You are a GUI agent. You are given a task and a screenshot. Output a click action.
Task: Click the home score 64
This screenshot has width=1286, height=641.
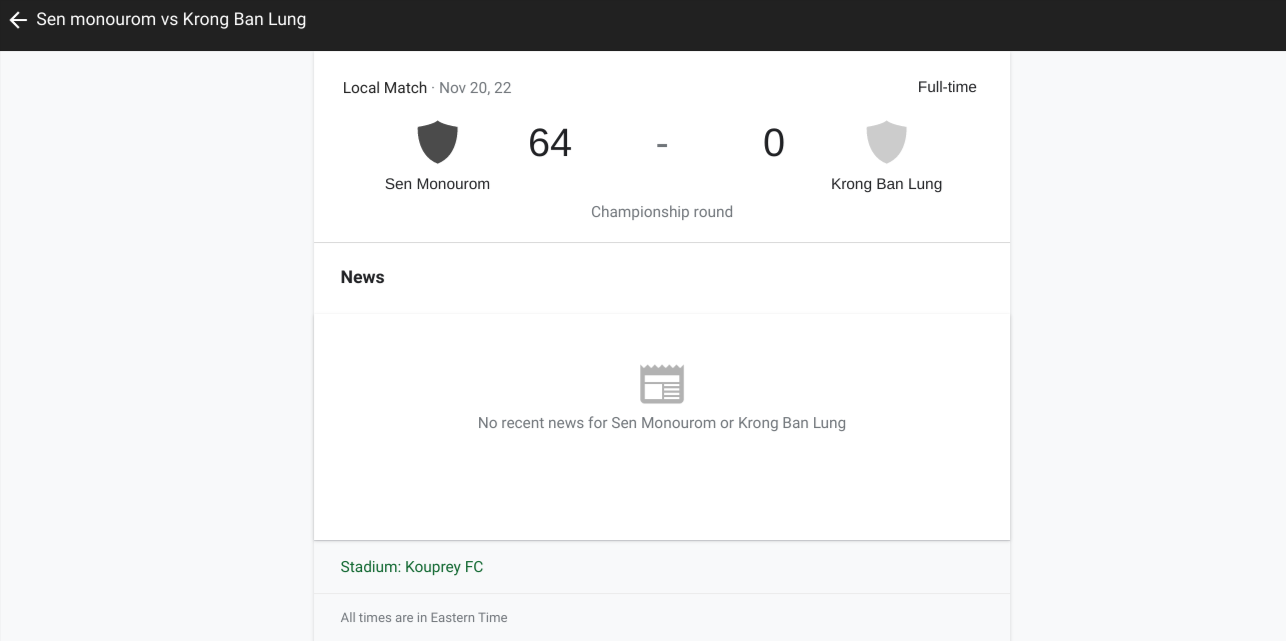(550, 143)
